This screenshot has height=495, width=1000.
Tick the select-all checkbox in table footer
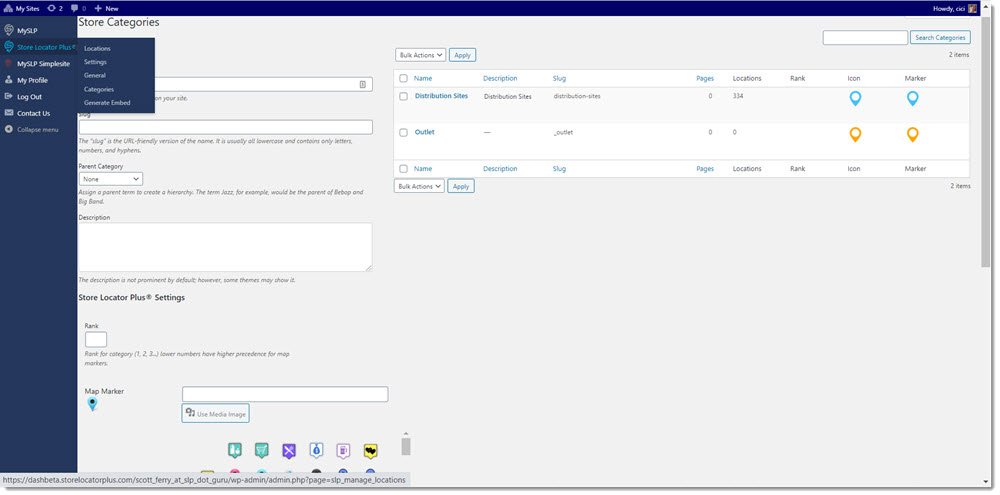click(403, 169)
